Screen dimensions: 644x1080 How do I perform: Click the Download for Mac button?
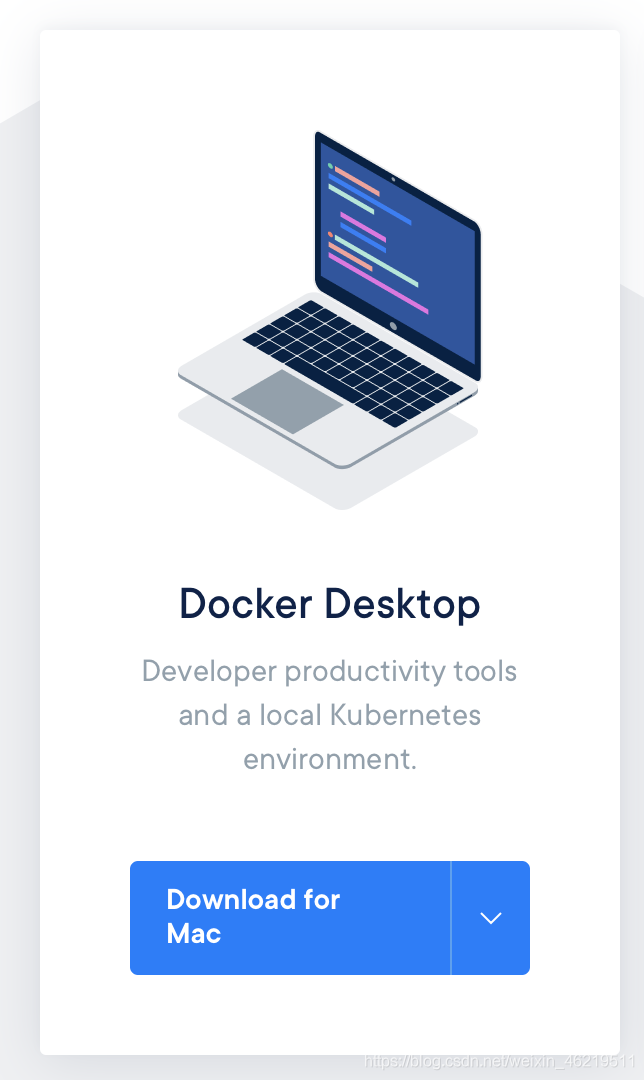[x=290, y=917]
